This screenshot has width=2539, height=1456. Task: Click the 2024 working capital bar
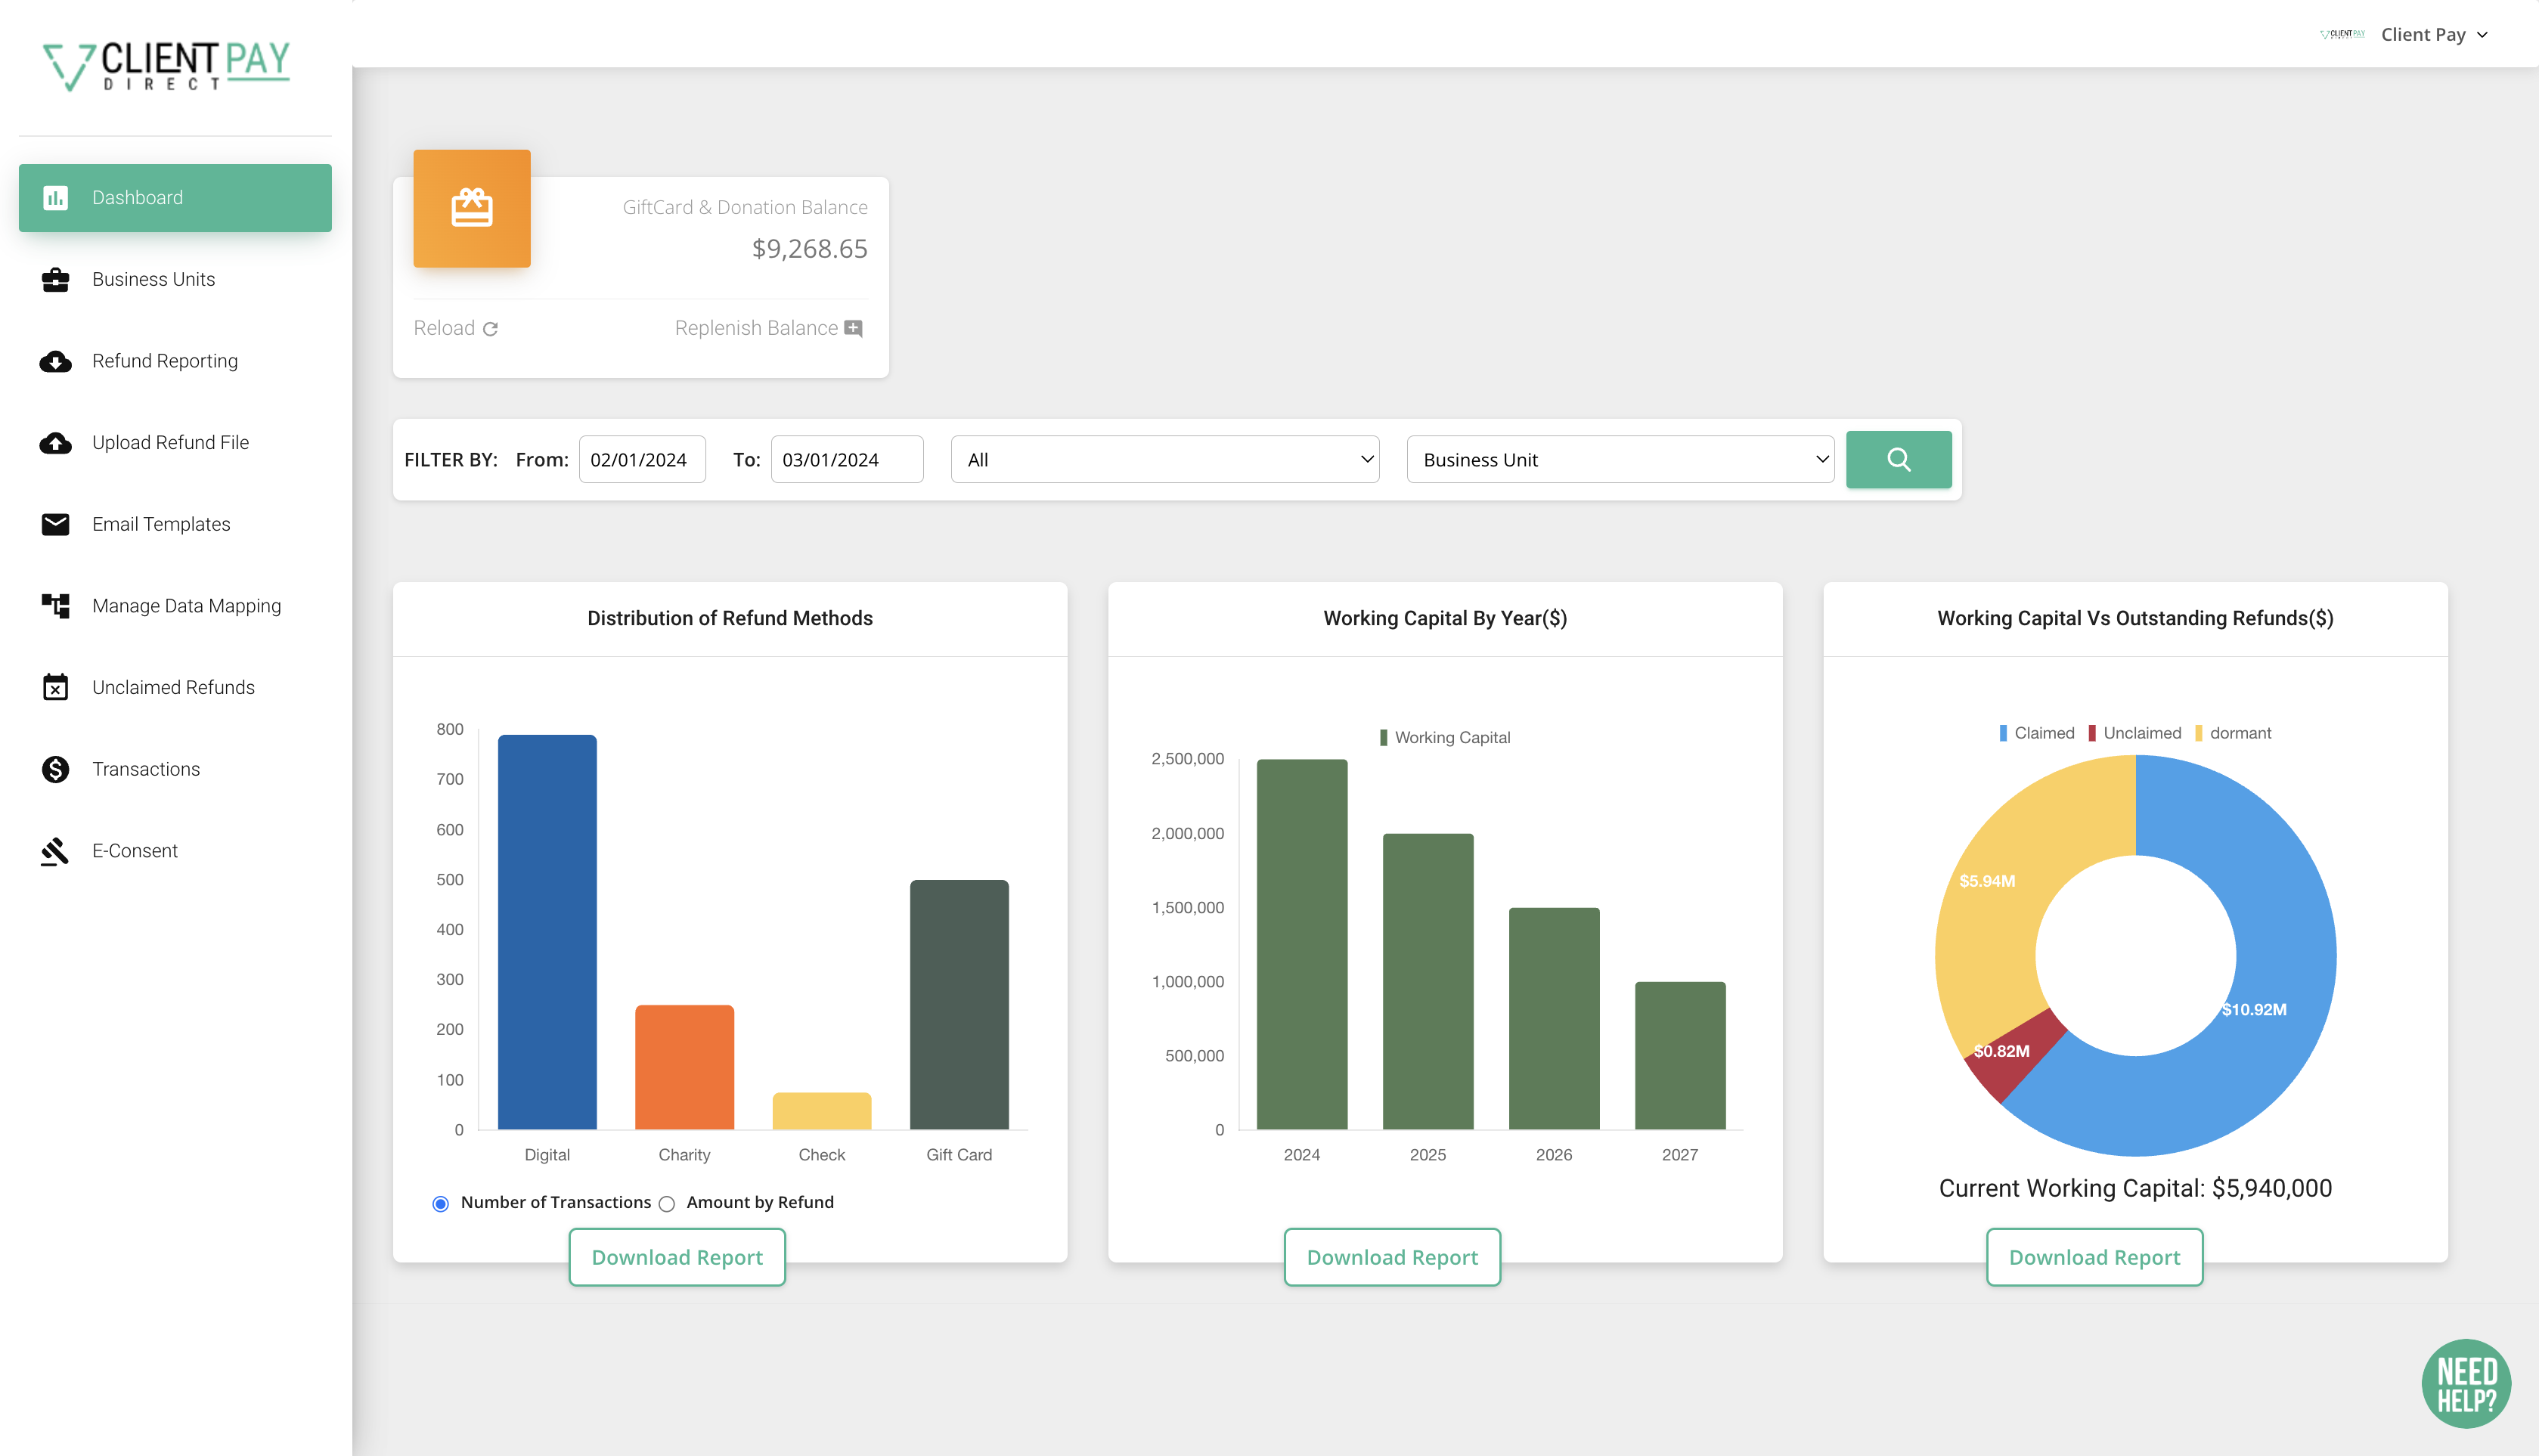click(x=1302, y=945)
